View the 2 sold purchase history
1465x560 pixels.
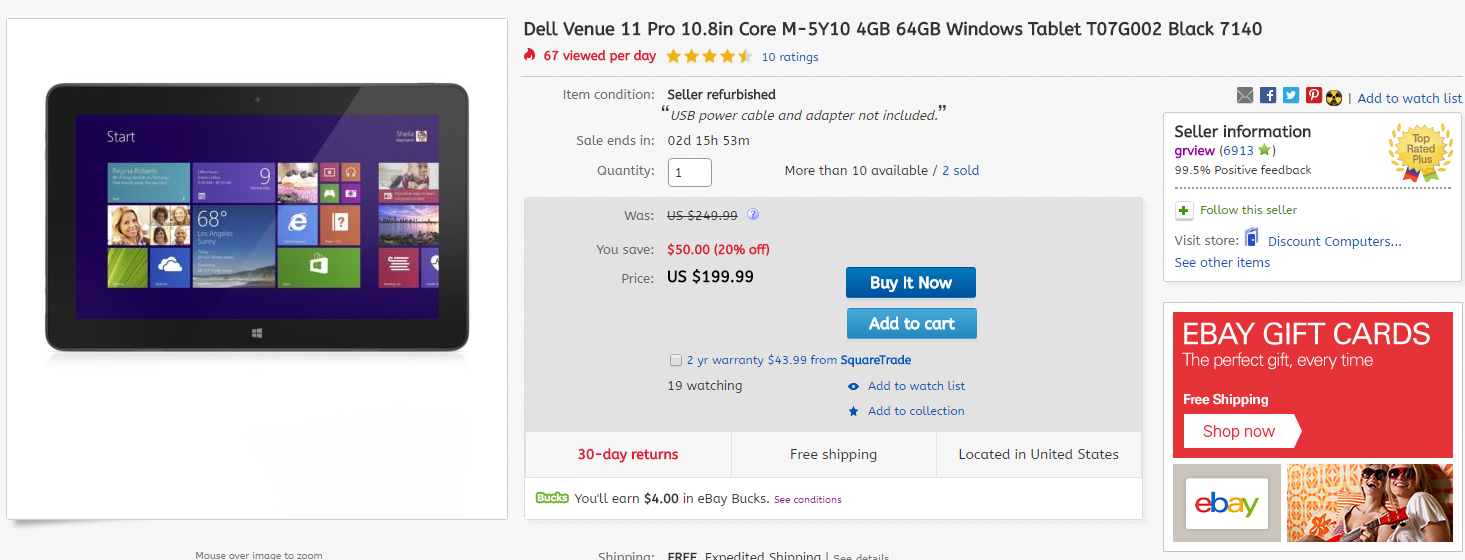tap(960, 171)
